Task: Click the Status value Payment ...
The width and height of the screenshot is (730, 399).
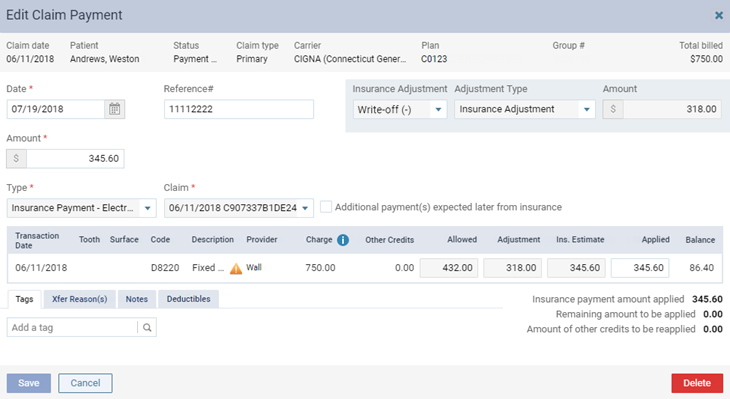Action: (x=195, y=59)
